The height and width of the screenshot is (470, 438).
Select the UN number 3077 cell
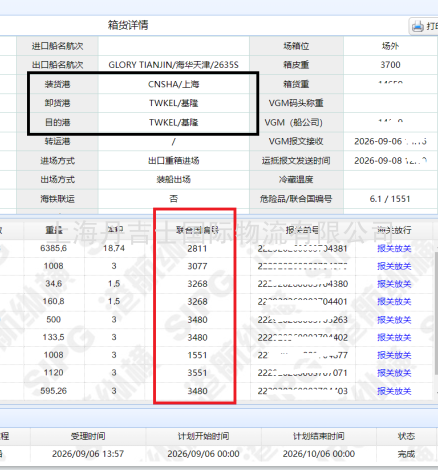[197, 266]
